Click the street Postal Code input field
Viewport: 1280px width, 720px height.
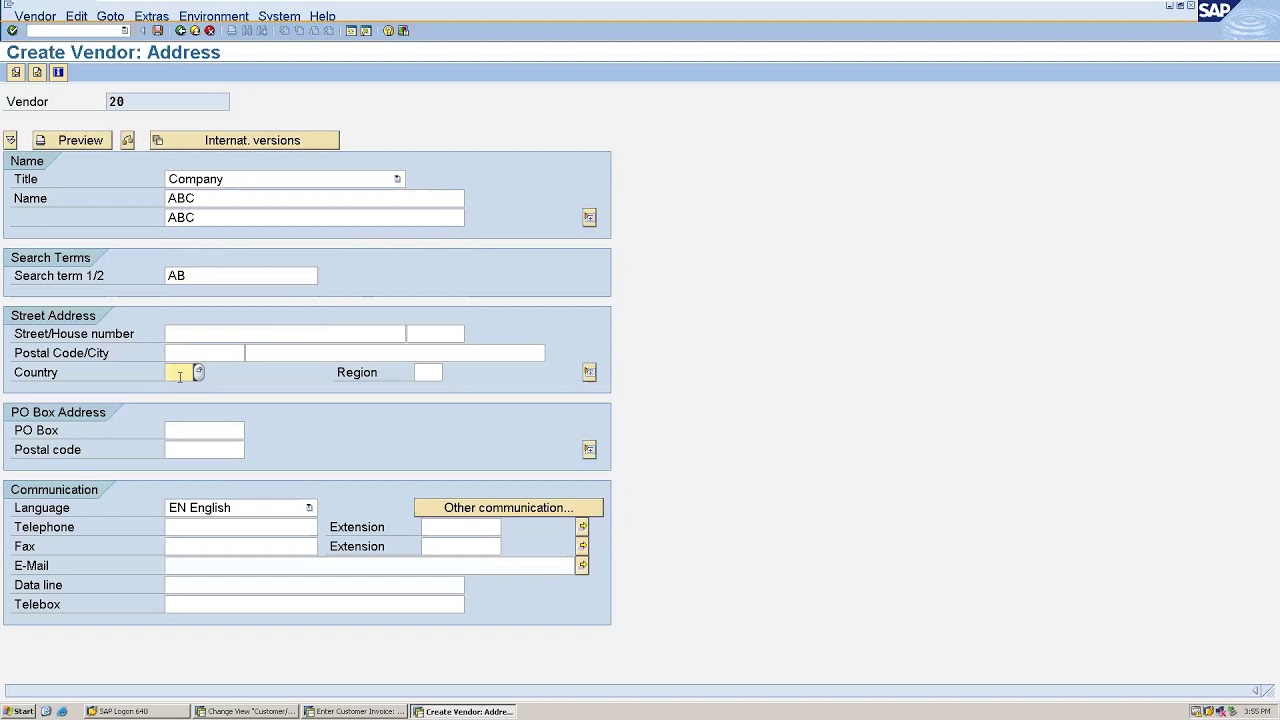pos(204,353)
